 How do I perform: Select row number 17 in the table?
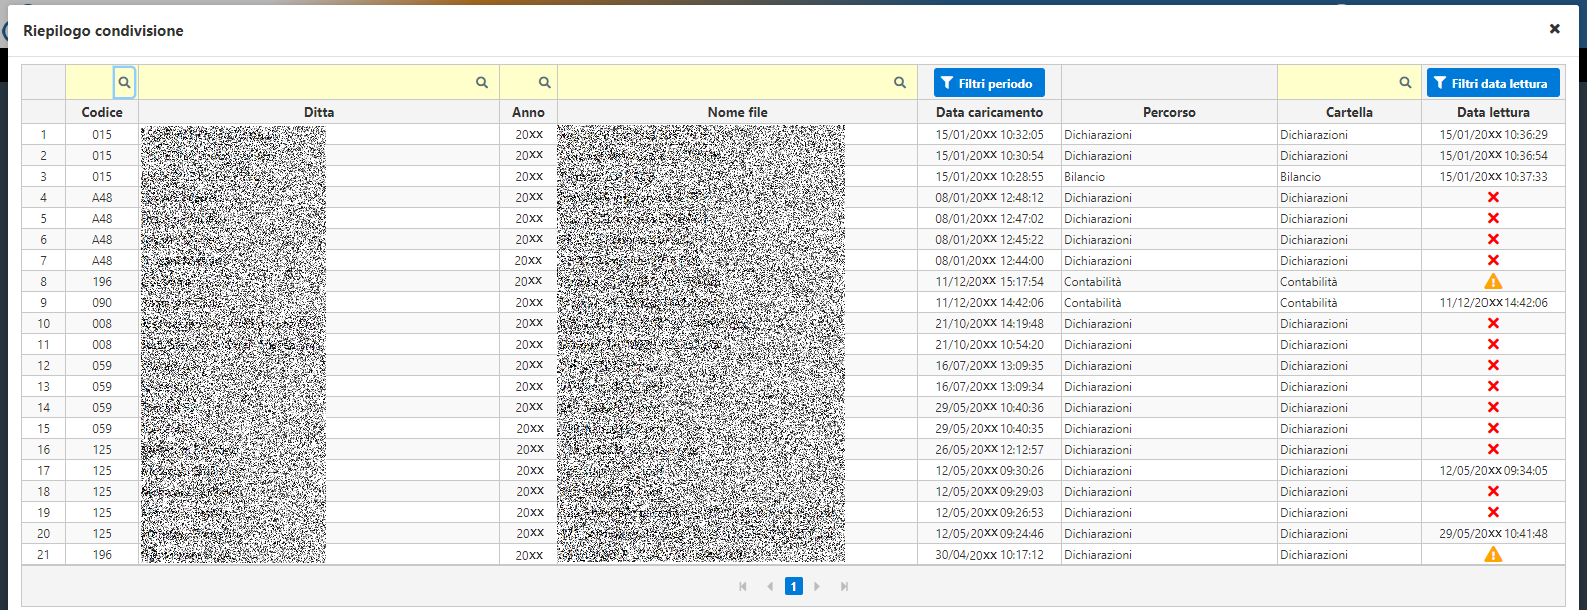pos(43,470)
